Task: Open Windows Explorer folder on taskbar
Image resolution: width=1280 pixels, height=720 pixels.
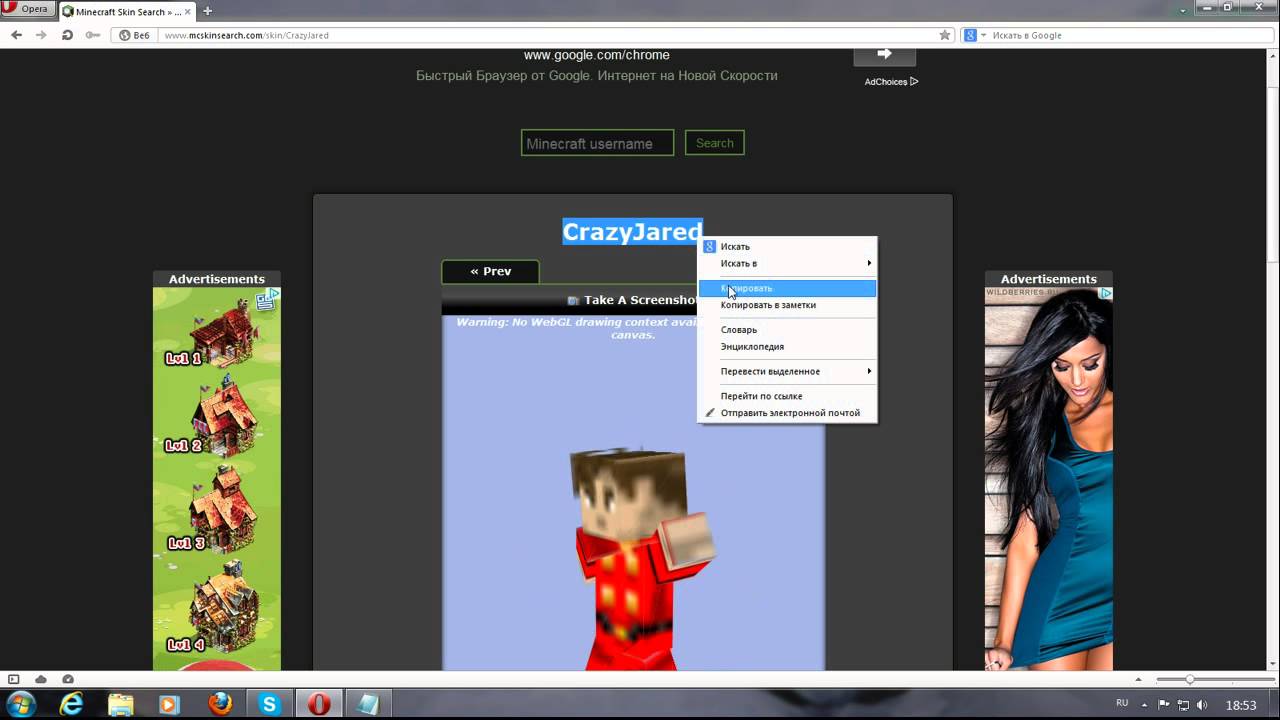Action: [120, 704]
